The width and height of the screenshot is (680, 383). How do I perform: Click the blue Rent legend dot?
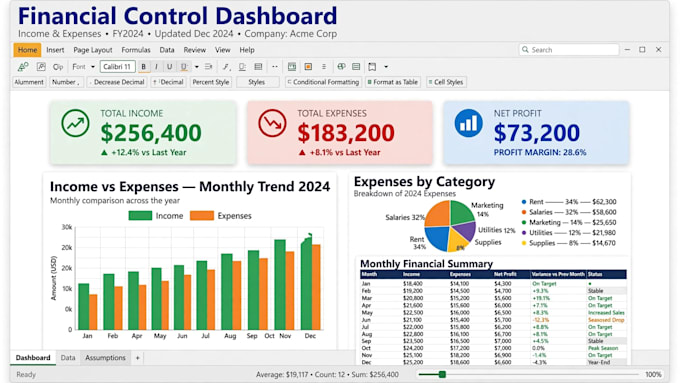coord(524,202)
